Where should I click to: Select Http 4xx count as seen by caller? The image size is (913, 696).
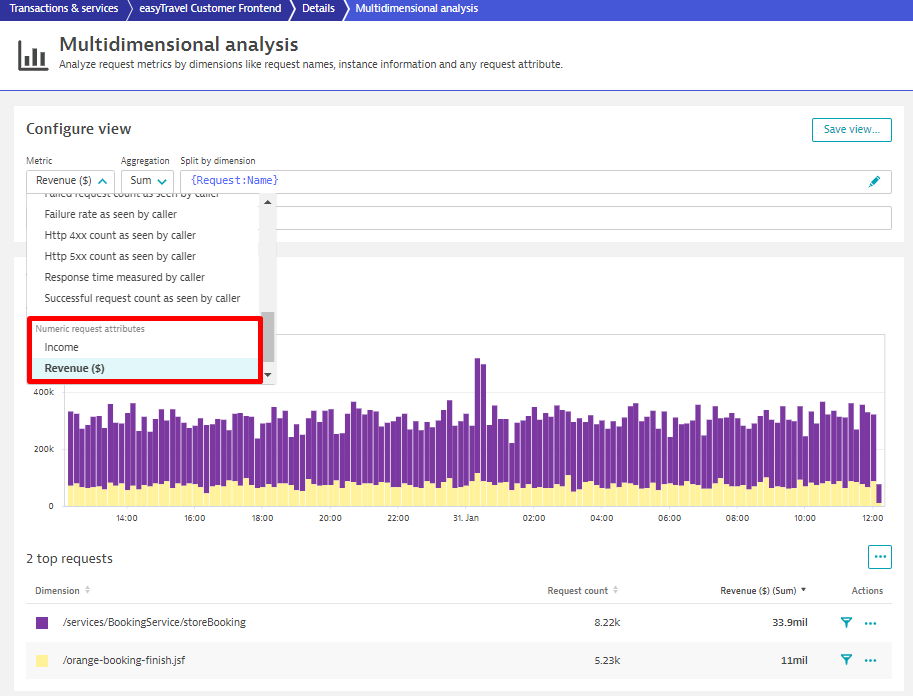click(x=120, y=235)
